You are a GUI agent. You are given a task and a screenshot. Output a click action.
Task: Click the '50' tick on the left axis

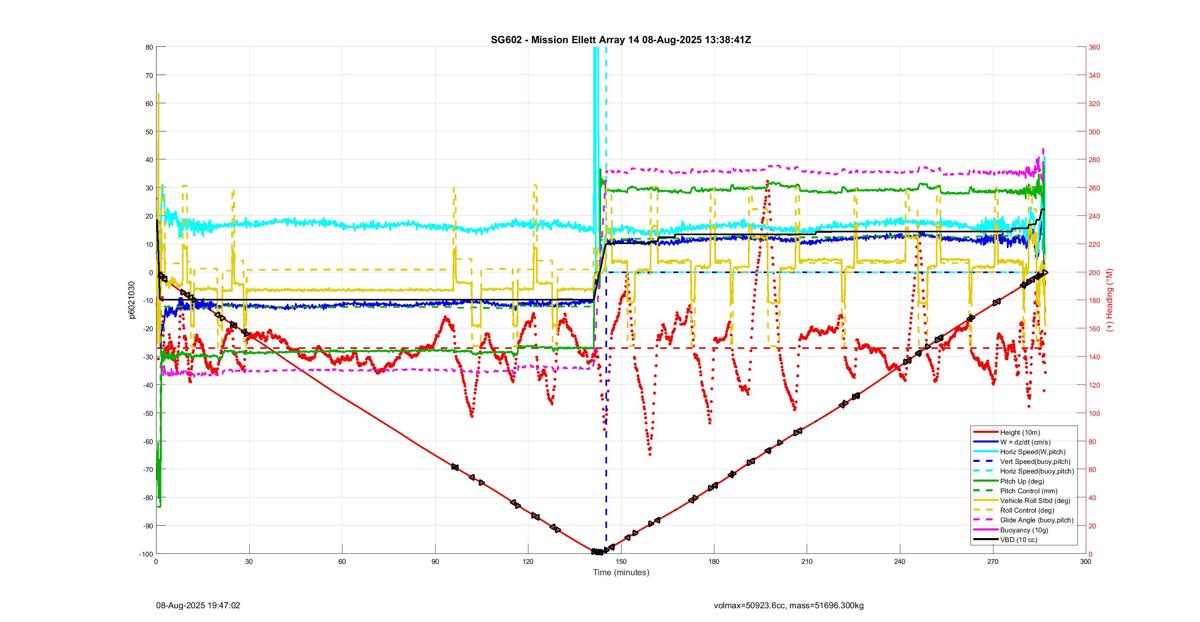149,132
